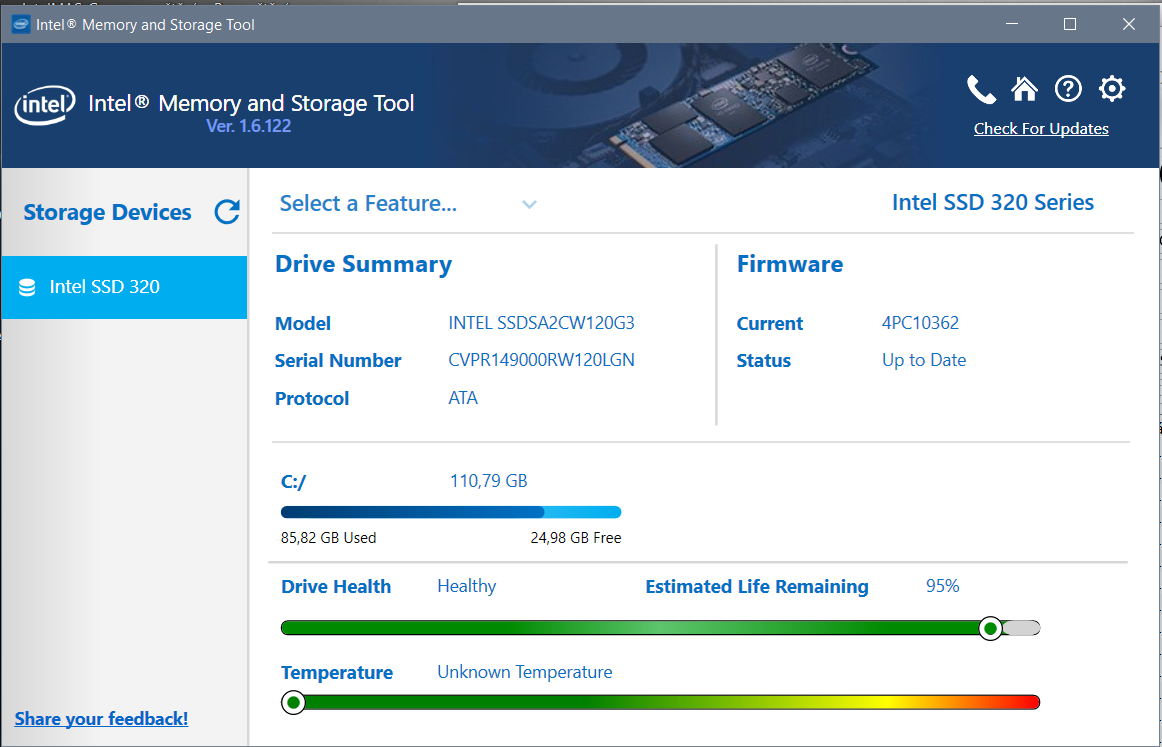Select Intel SSD 320 in device list
The image size is (1162, 747).
(124, 288)
